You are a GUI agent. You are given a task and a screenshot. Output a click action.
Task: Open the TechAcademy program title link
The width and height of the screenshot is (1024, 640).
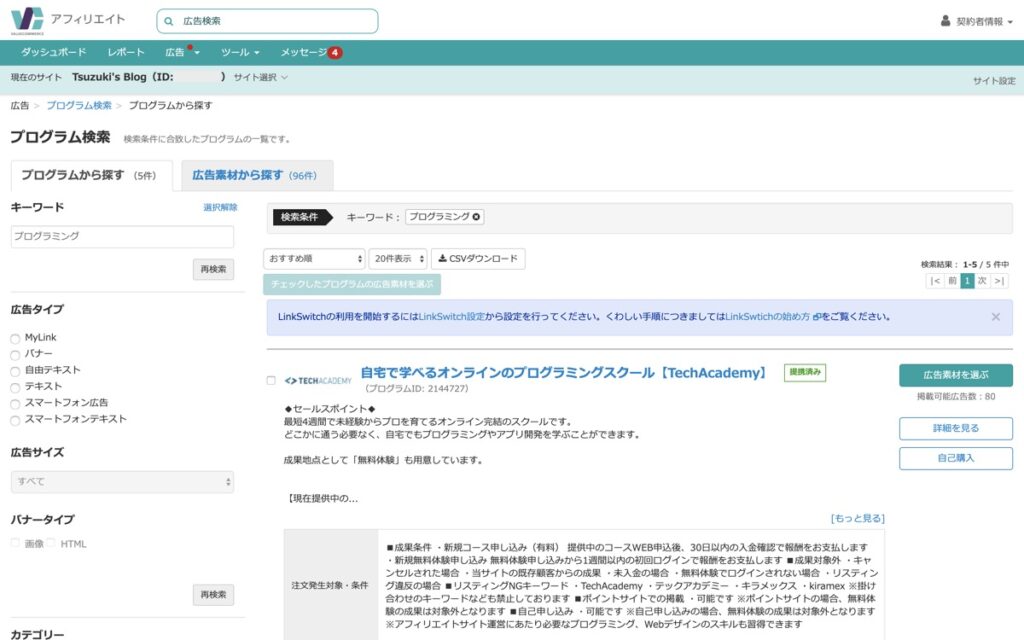click(x=564, y=373)
